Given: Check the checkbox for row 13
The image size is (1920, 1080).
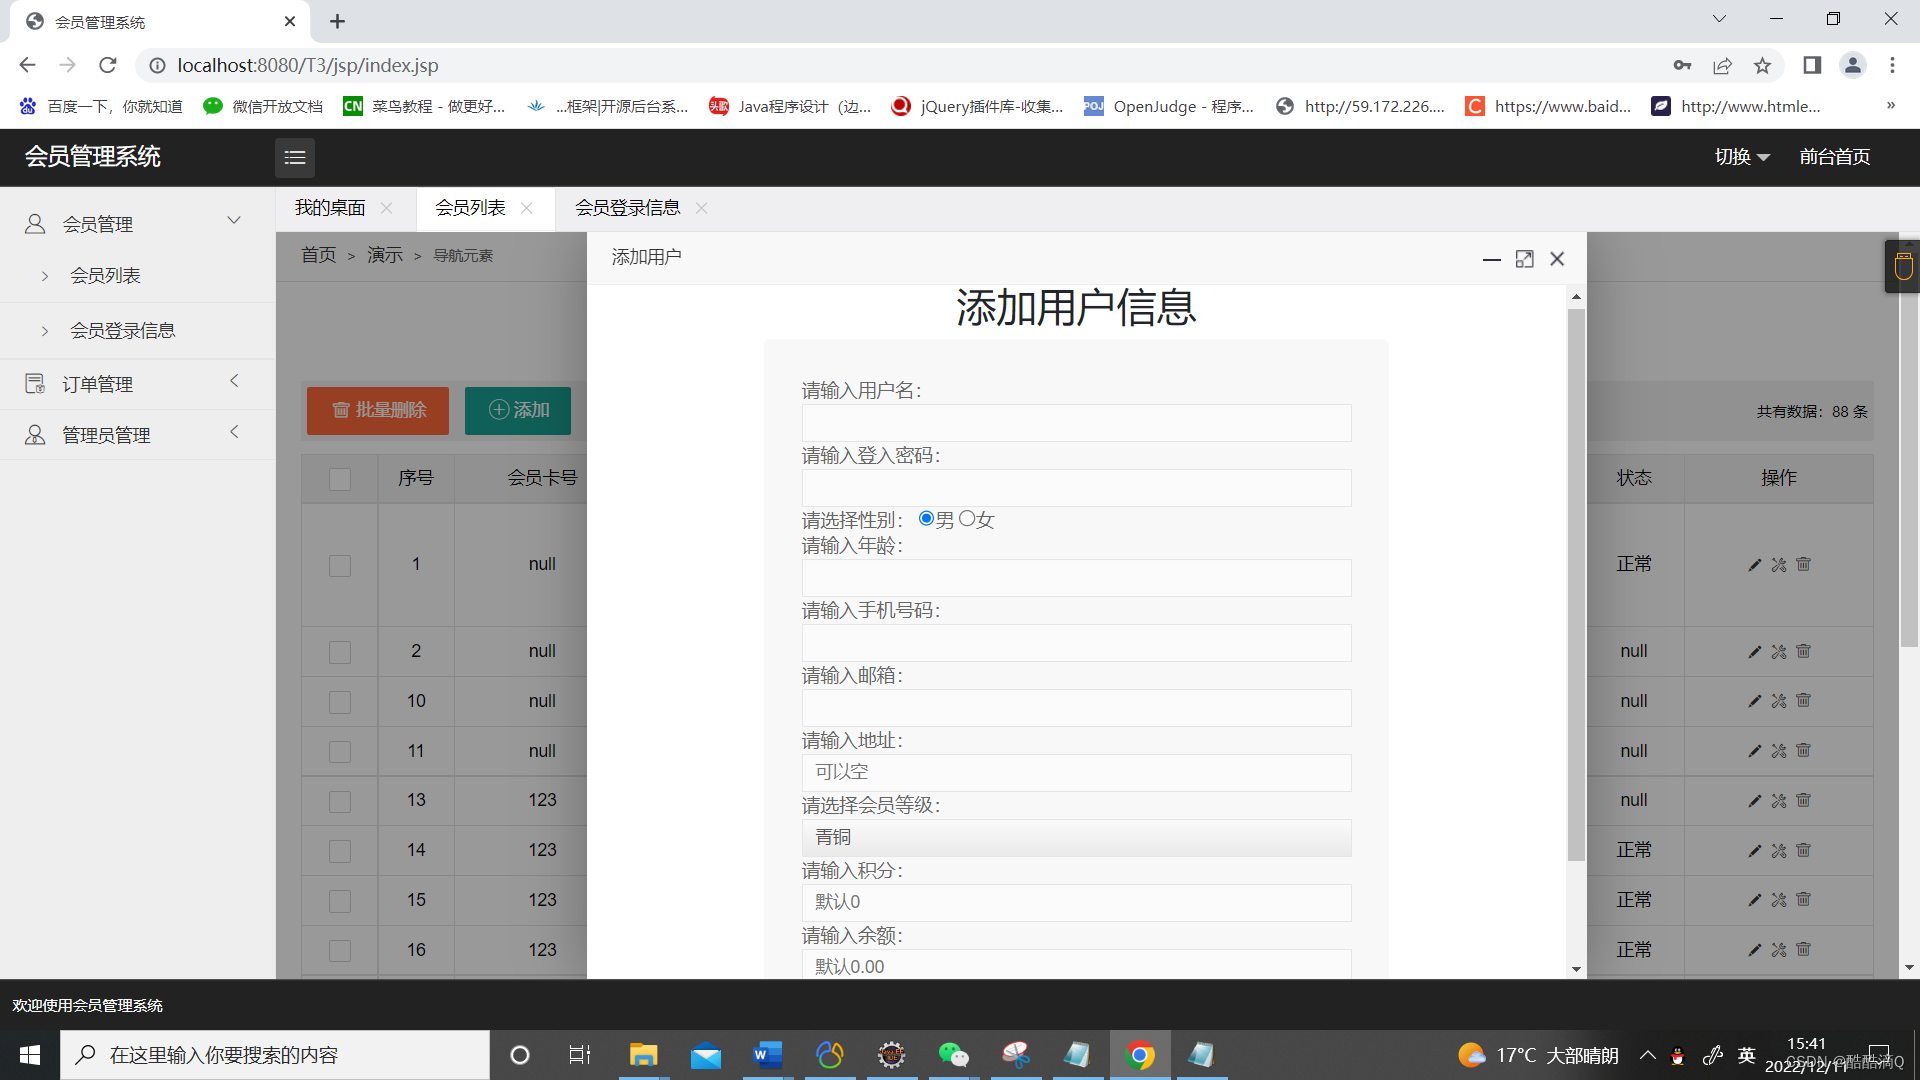Looking at the screenshot, I should click(x=340, y=801).
